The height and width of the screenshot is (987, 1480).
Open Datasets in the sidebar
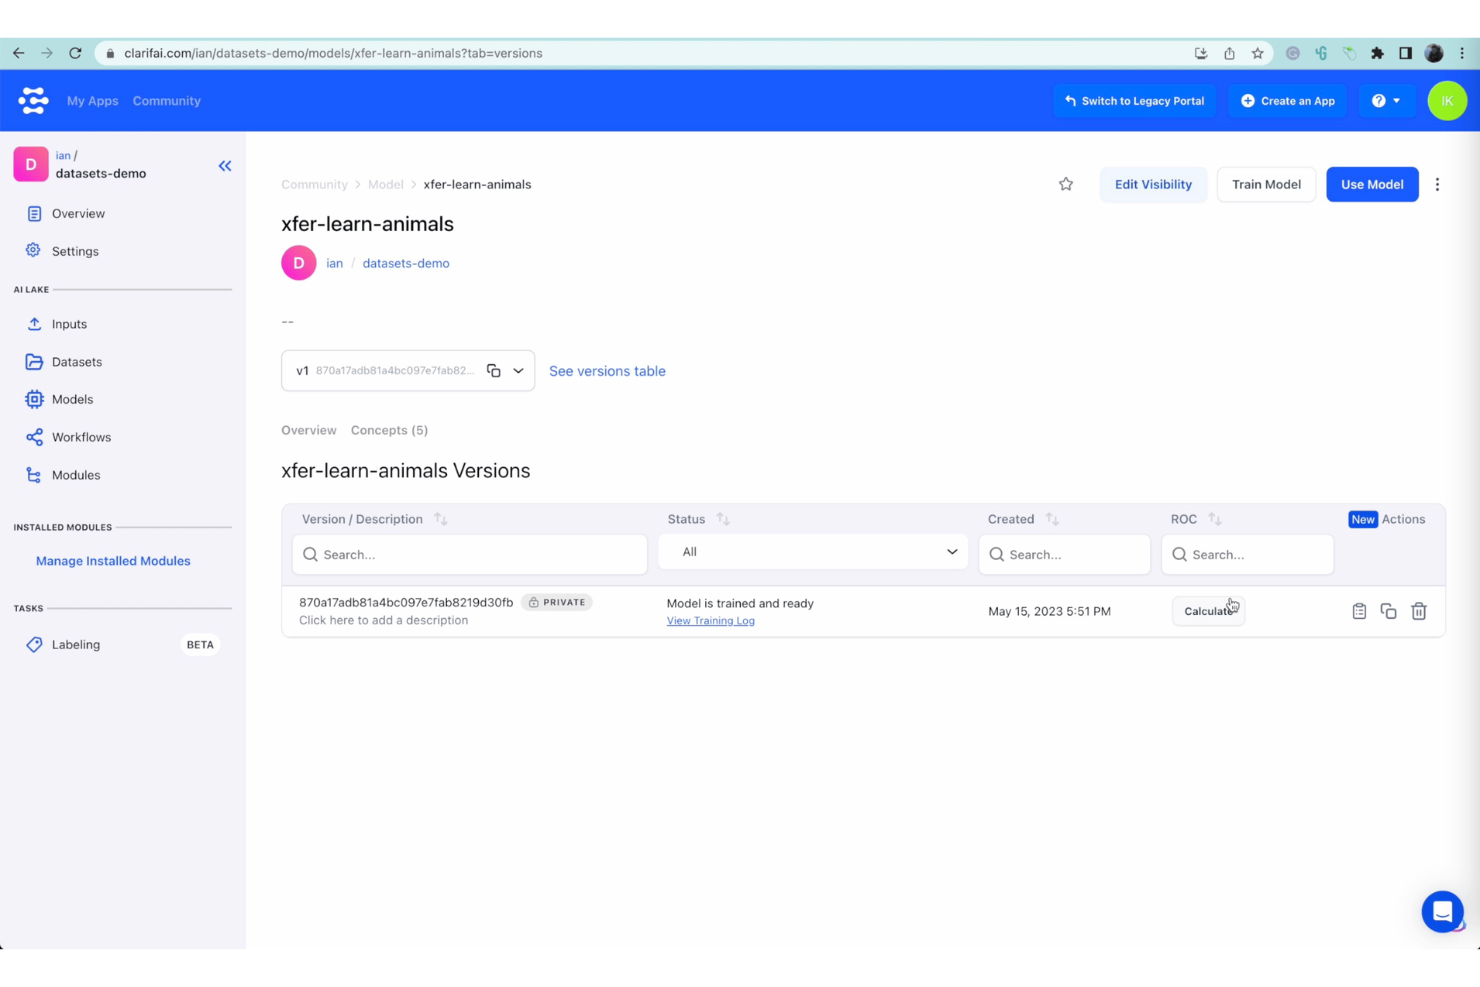(x=77, y=362)
